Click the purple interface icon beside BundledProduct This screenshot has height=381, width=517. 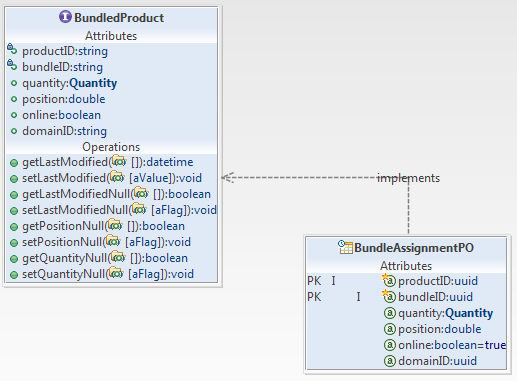(x=65, y=16)
